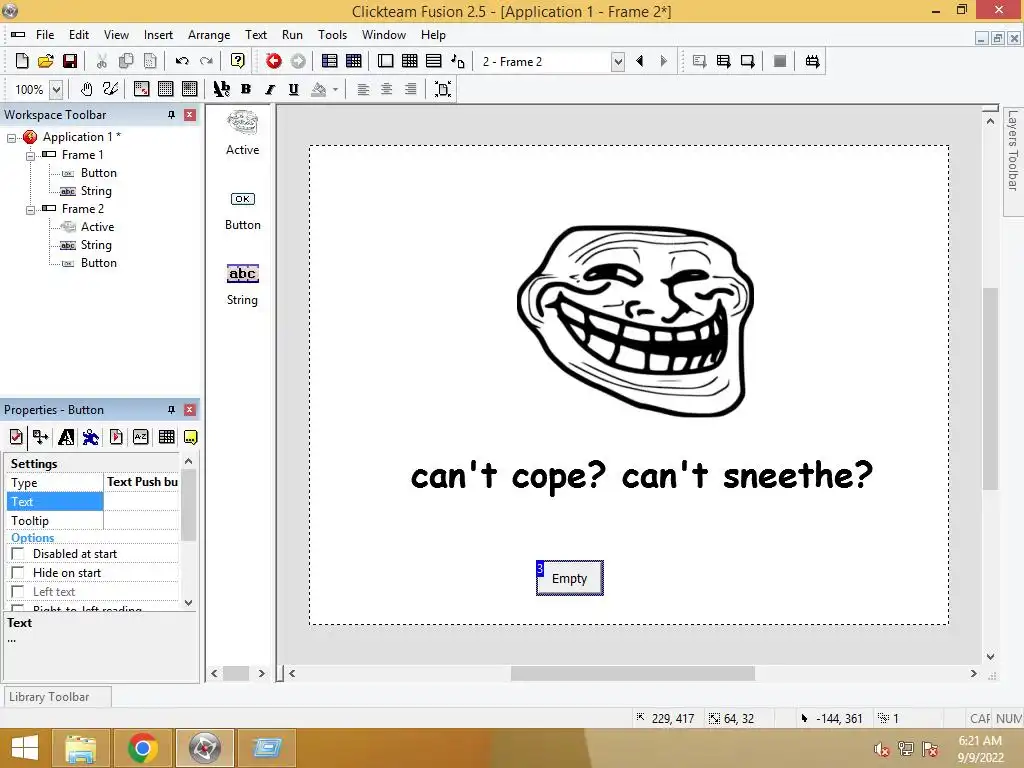
Task: Check the Hide on start option
Action: [x=18, y=573]
